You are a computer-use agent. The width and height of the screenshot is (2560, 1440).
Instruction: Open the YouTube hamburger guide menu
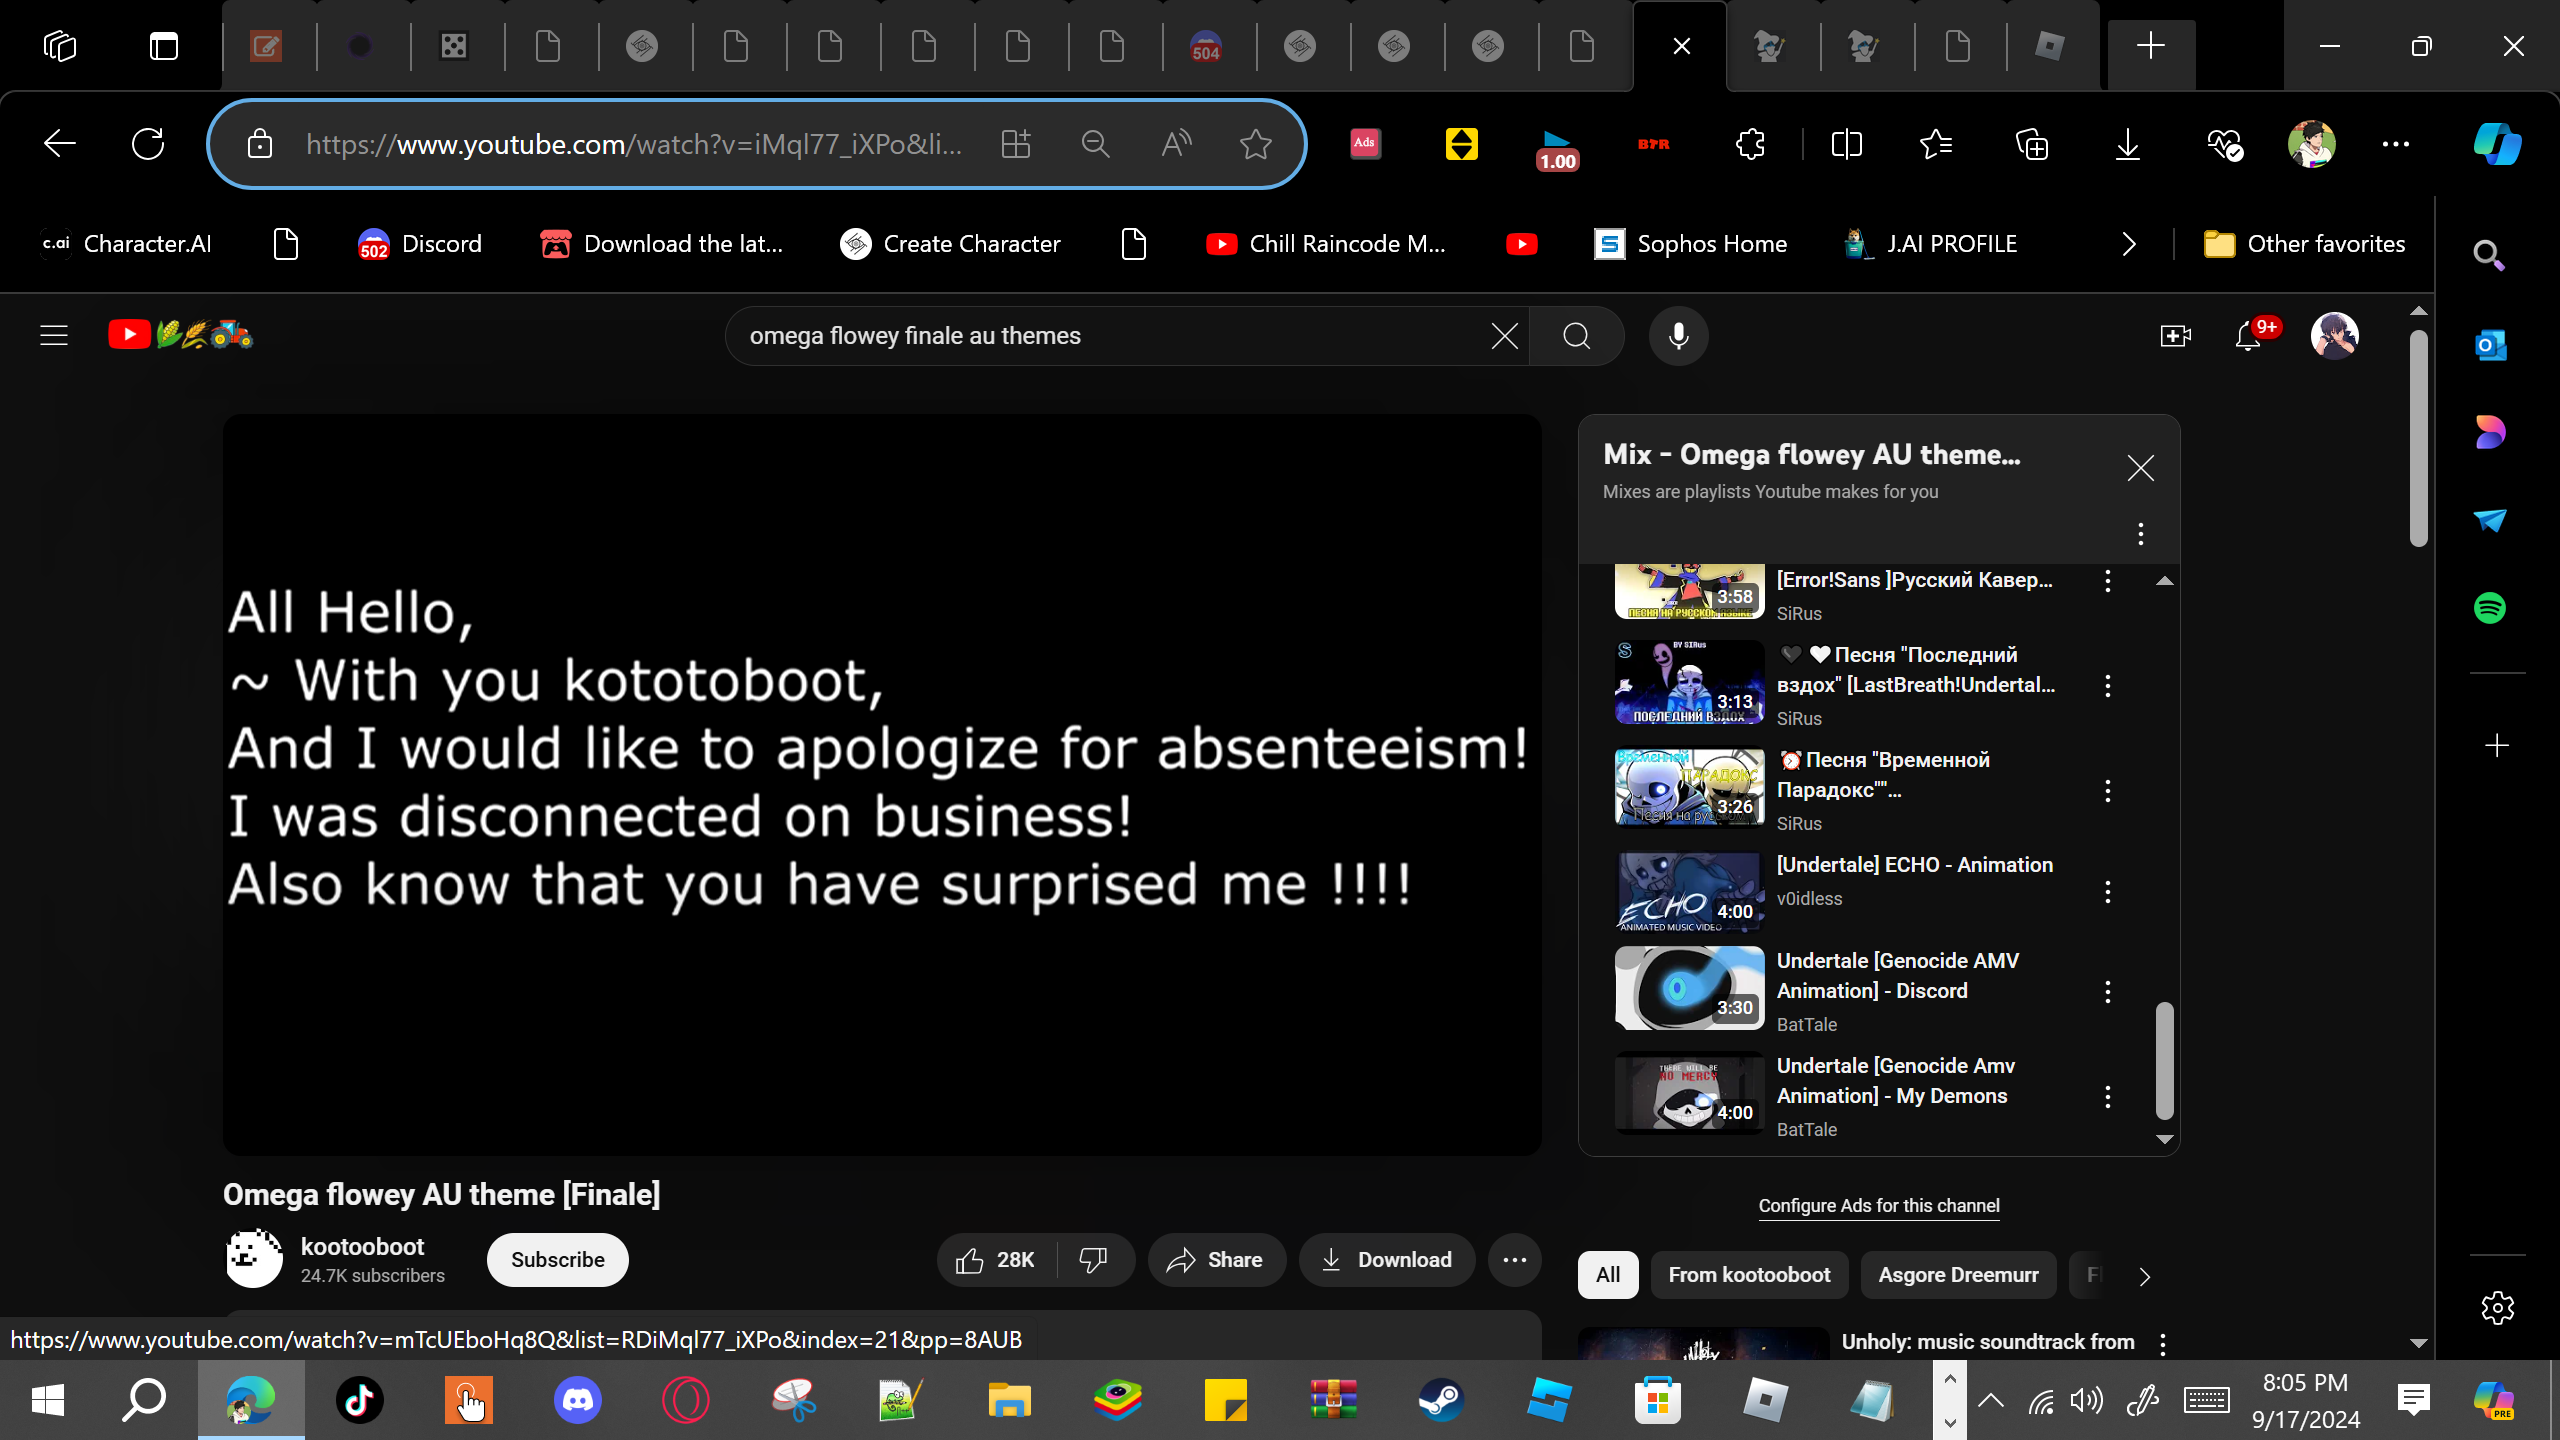(x=54, y=336)
